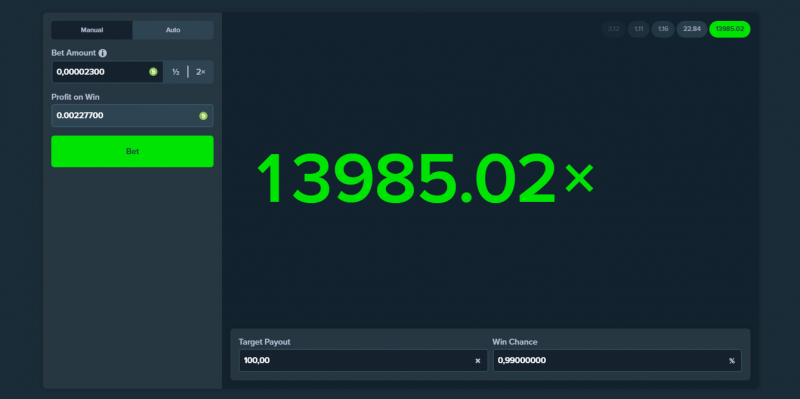Click the Win Chance label
This screenshot has height=399, width=800.
[515, 342]
